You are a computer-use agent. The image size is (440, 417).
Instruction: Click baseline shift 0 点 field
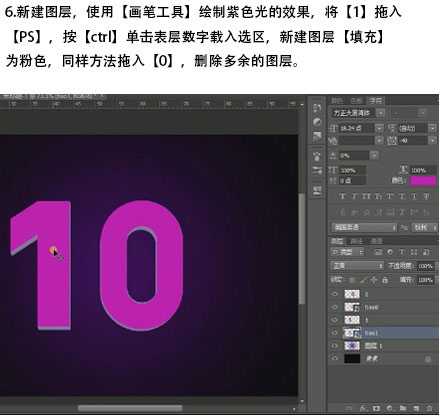pos(352,181)
